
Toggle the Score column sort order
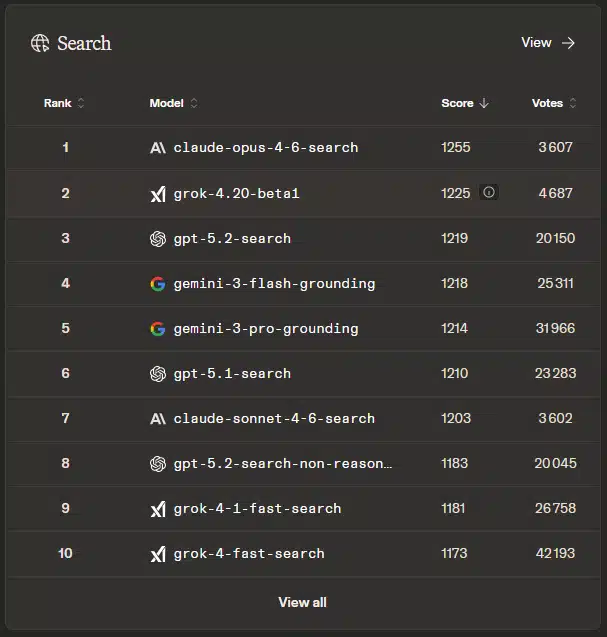tap(464, 103)
